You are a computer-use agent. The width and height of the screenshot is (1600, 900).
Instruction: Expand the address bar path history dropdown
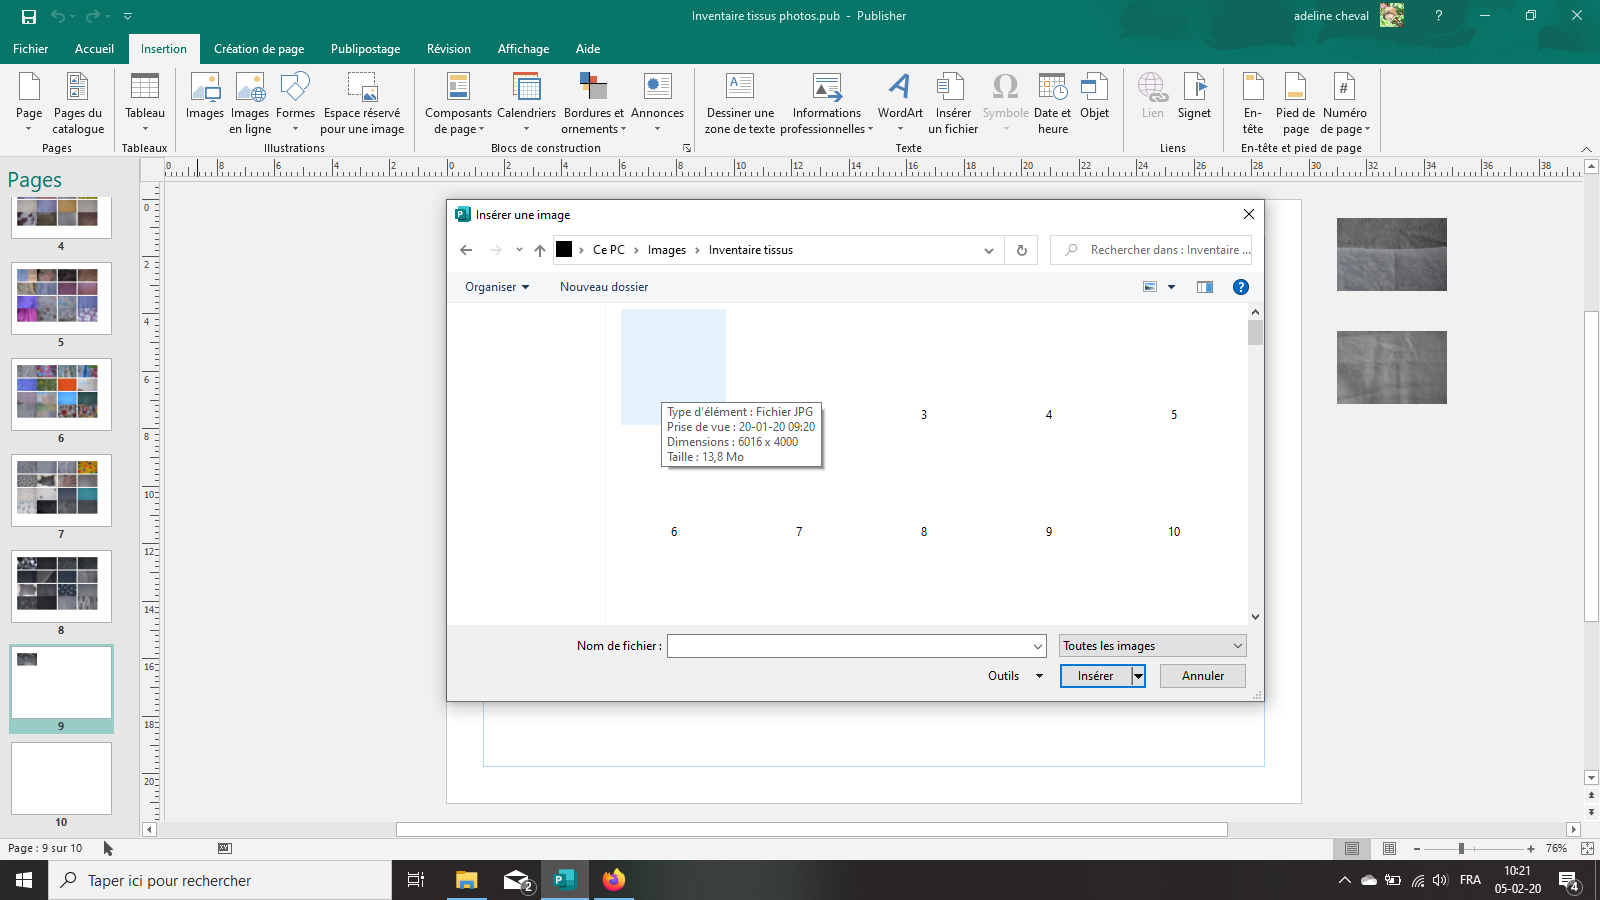989,250
